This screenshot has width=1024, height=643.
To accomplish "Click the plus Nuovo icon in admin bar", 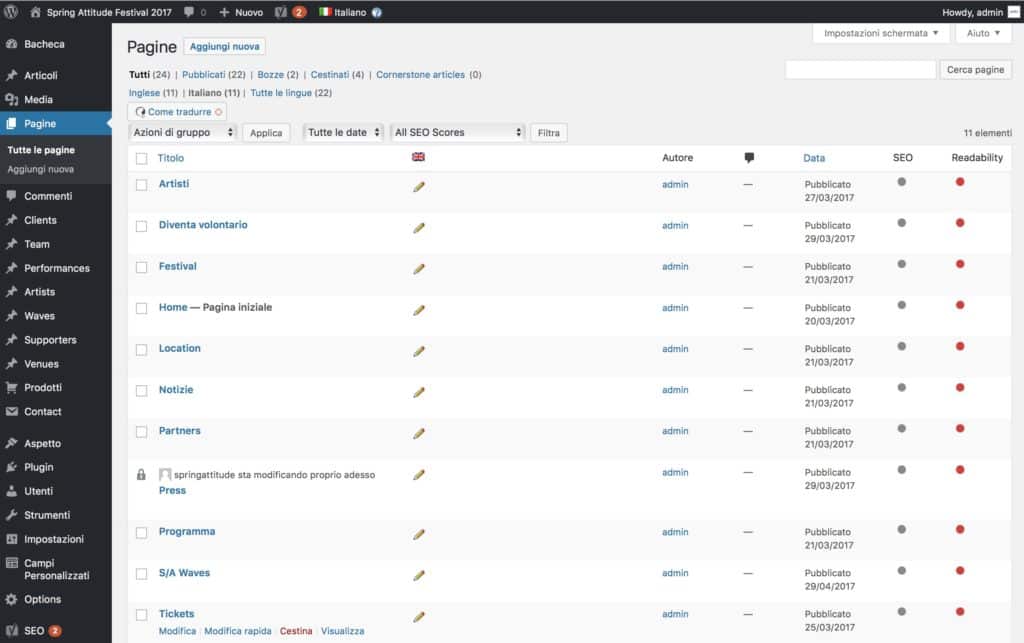I will coord(224,12).
